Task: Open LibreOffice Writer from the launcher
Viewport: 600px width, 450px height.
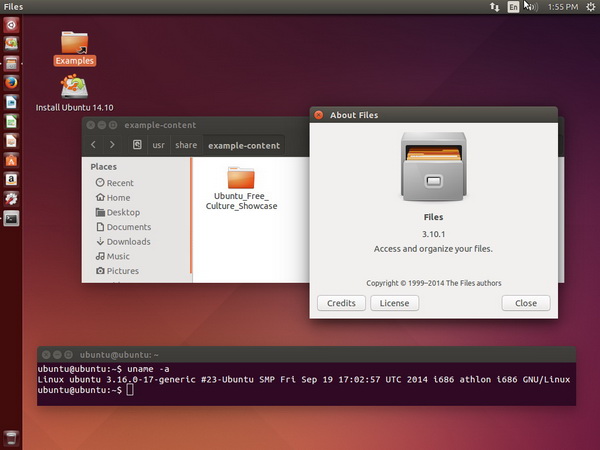Action: 11,101
